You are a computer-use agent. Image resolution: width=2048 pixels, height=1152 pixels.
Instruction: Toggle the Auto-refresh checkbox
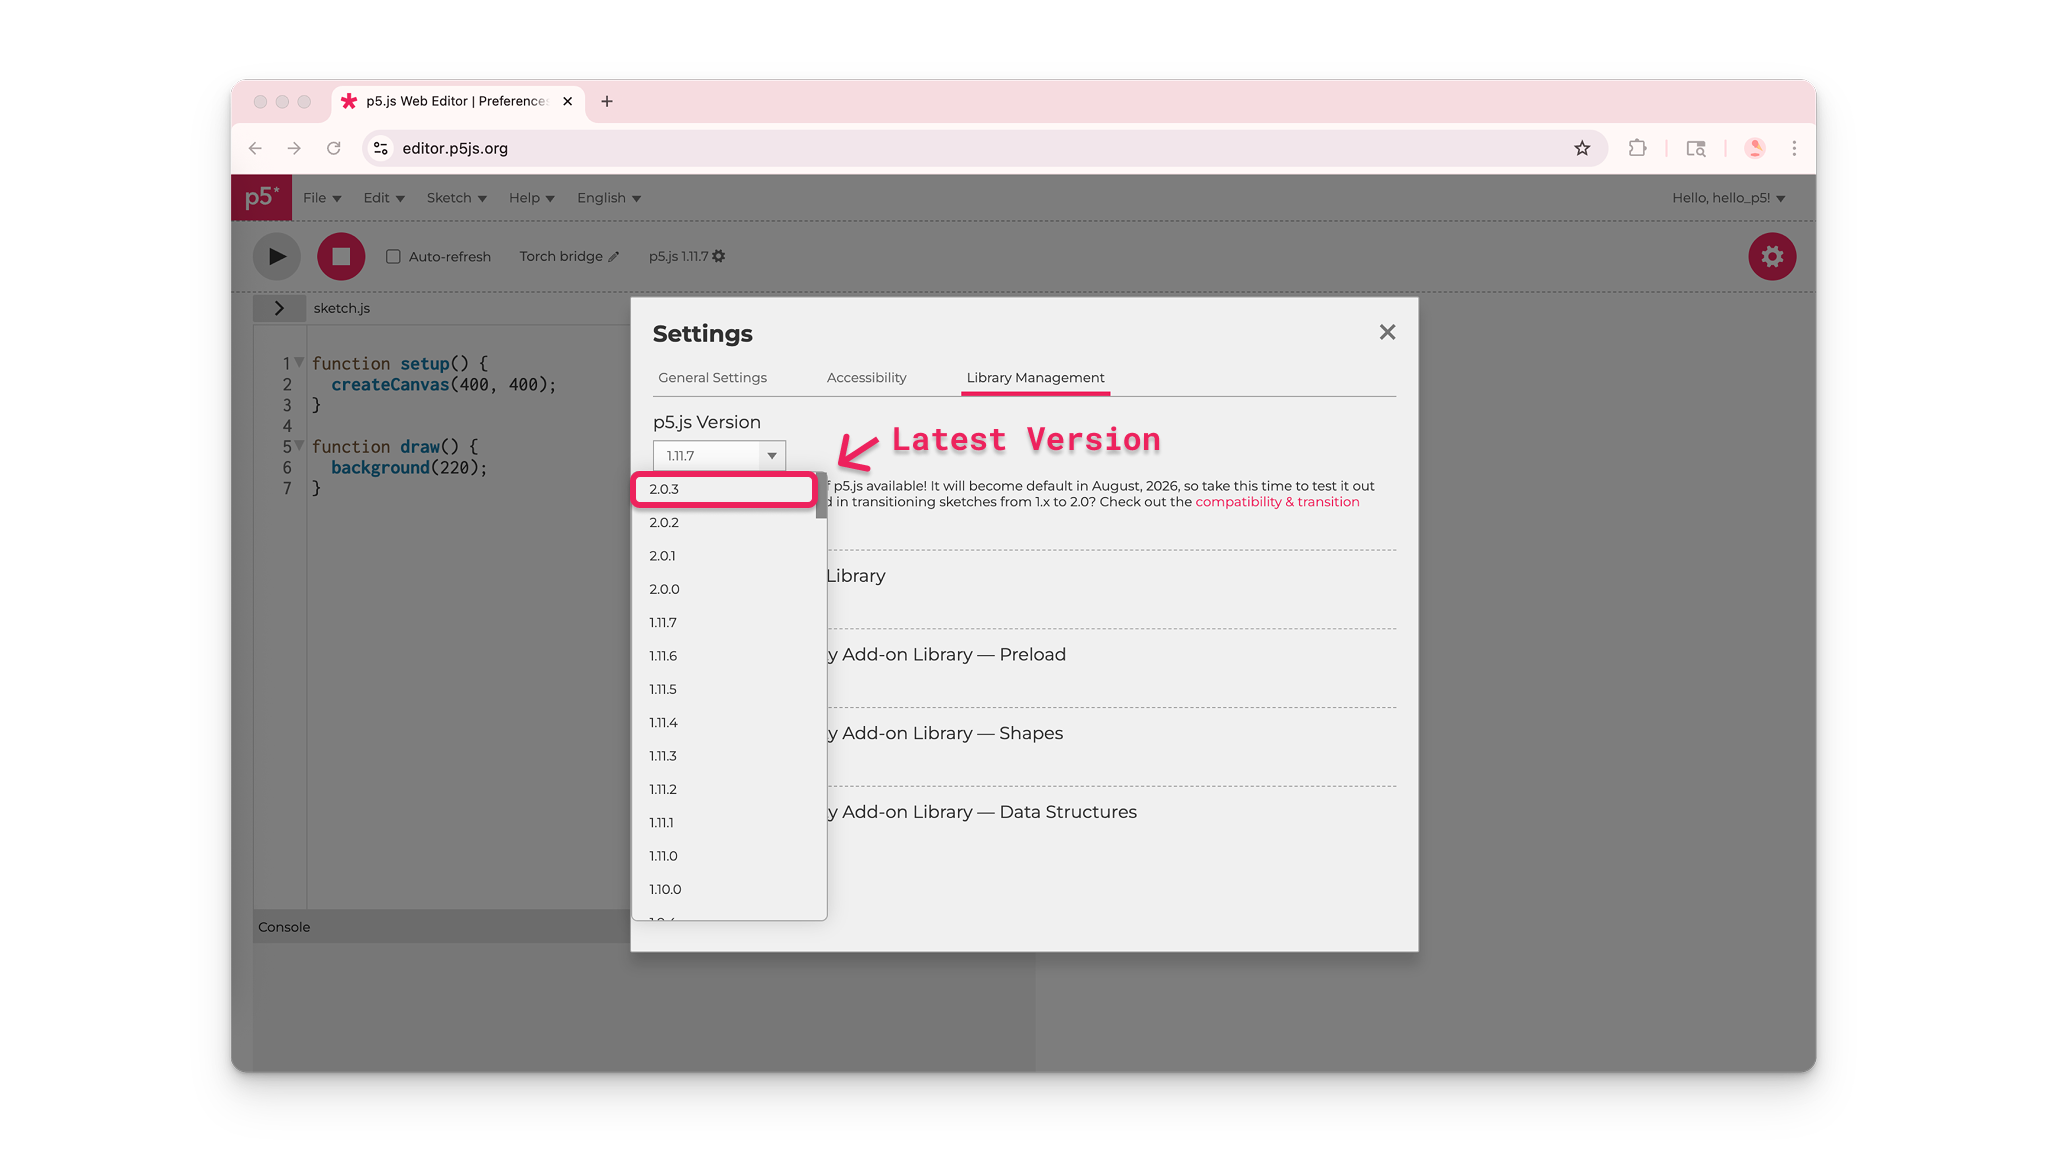click(x=394, y=257)
